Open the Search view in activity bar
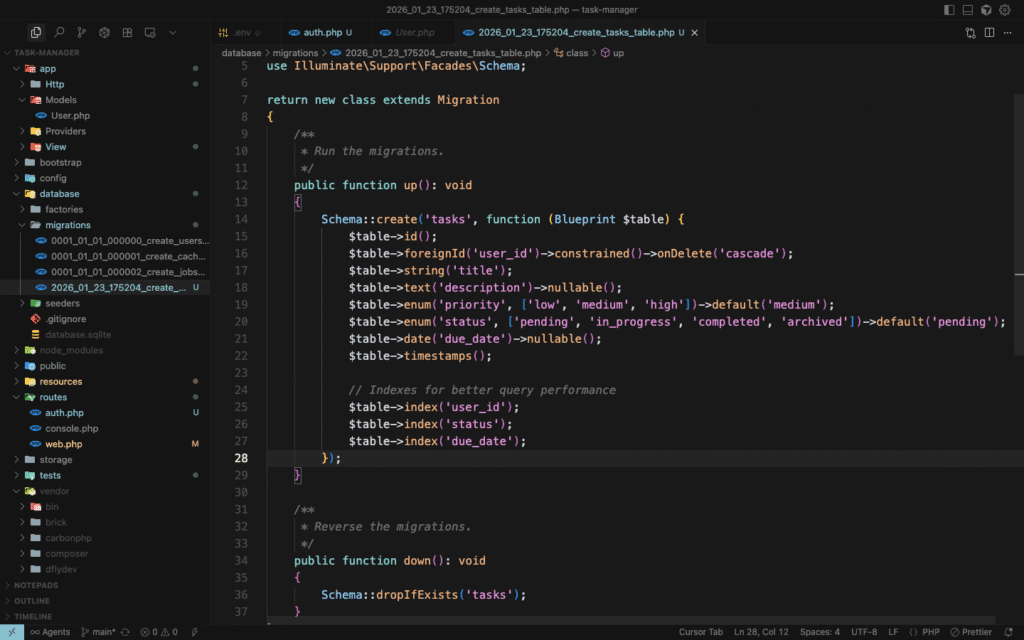The image size is (1024, 640). [59, 32]
